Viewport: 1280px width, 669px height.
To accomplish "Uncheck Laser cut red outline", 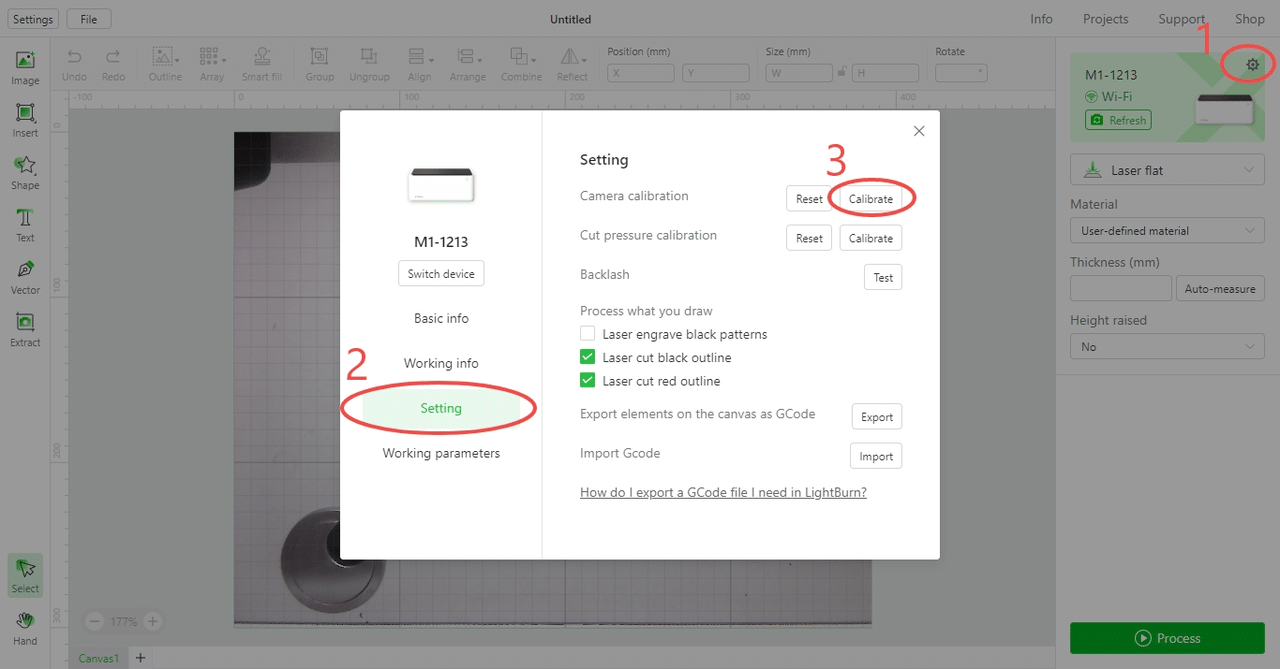I will tap(588, 381).
